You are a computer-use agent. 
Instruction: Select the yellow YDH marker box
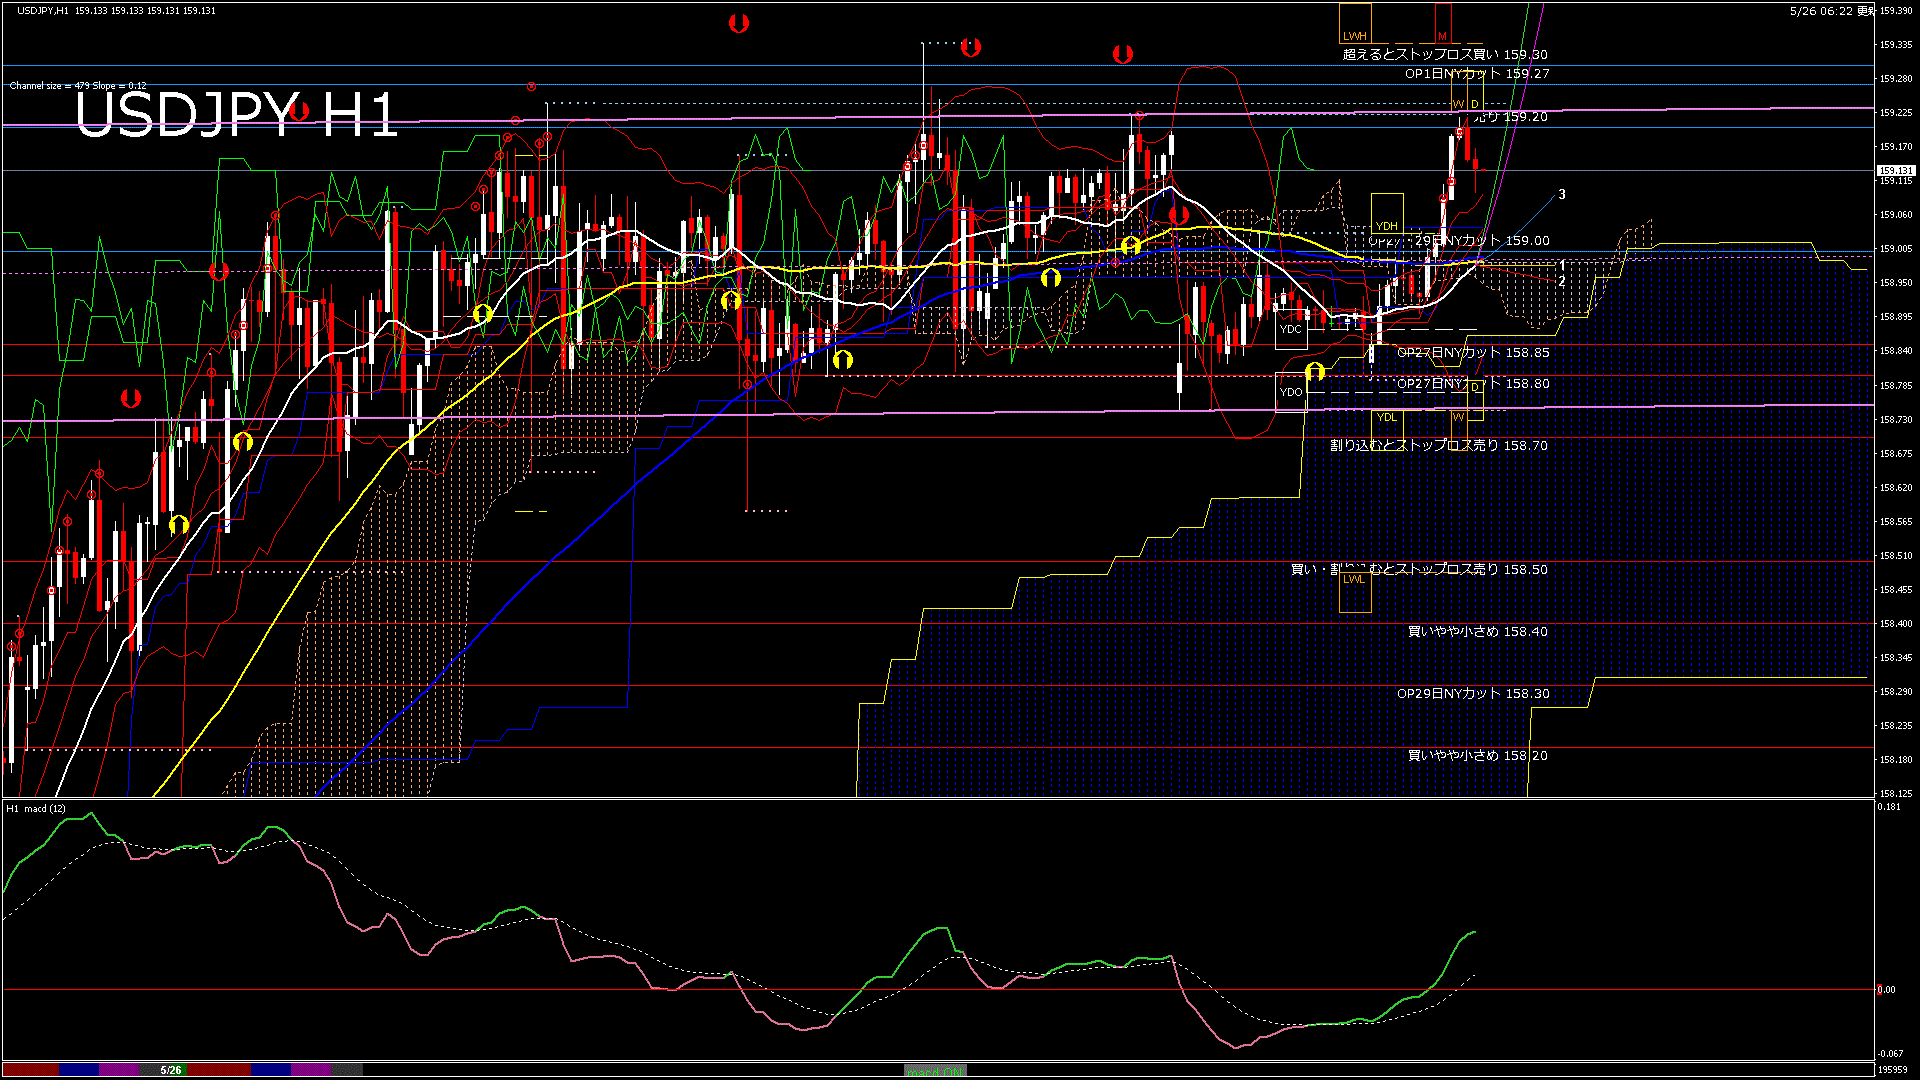[1387, 213]
